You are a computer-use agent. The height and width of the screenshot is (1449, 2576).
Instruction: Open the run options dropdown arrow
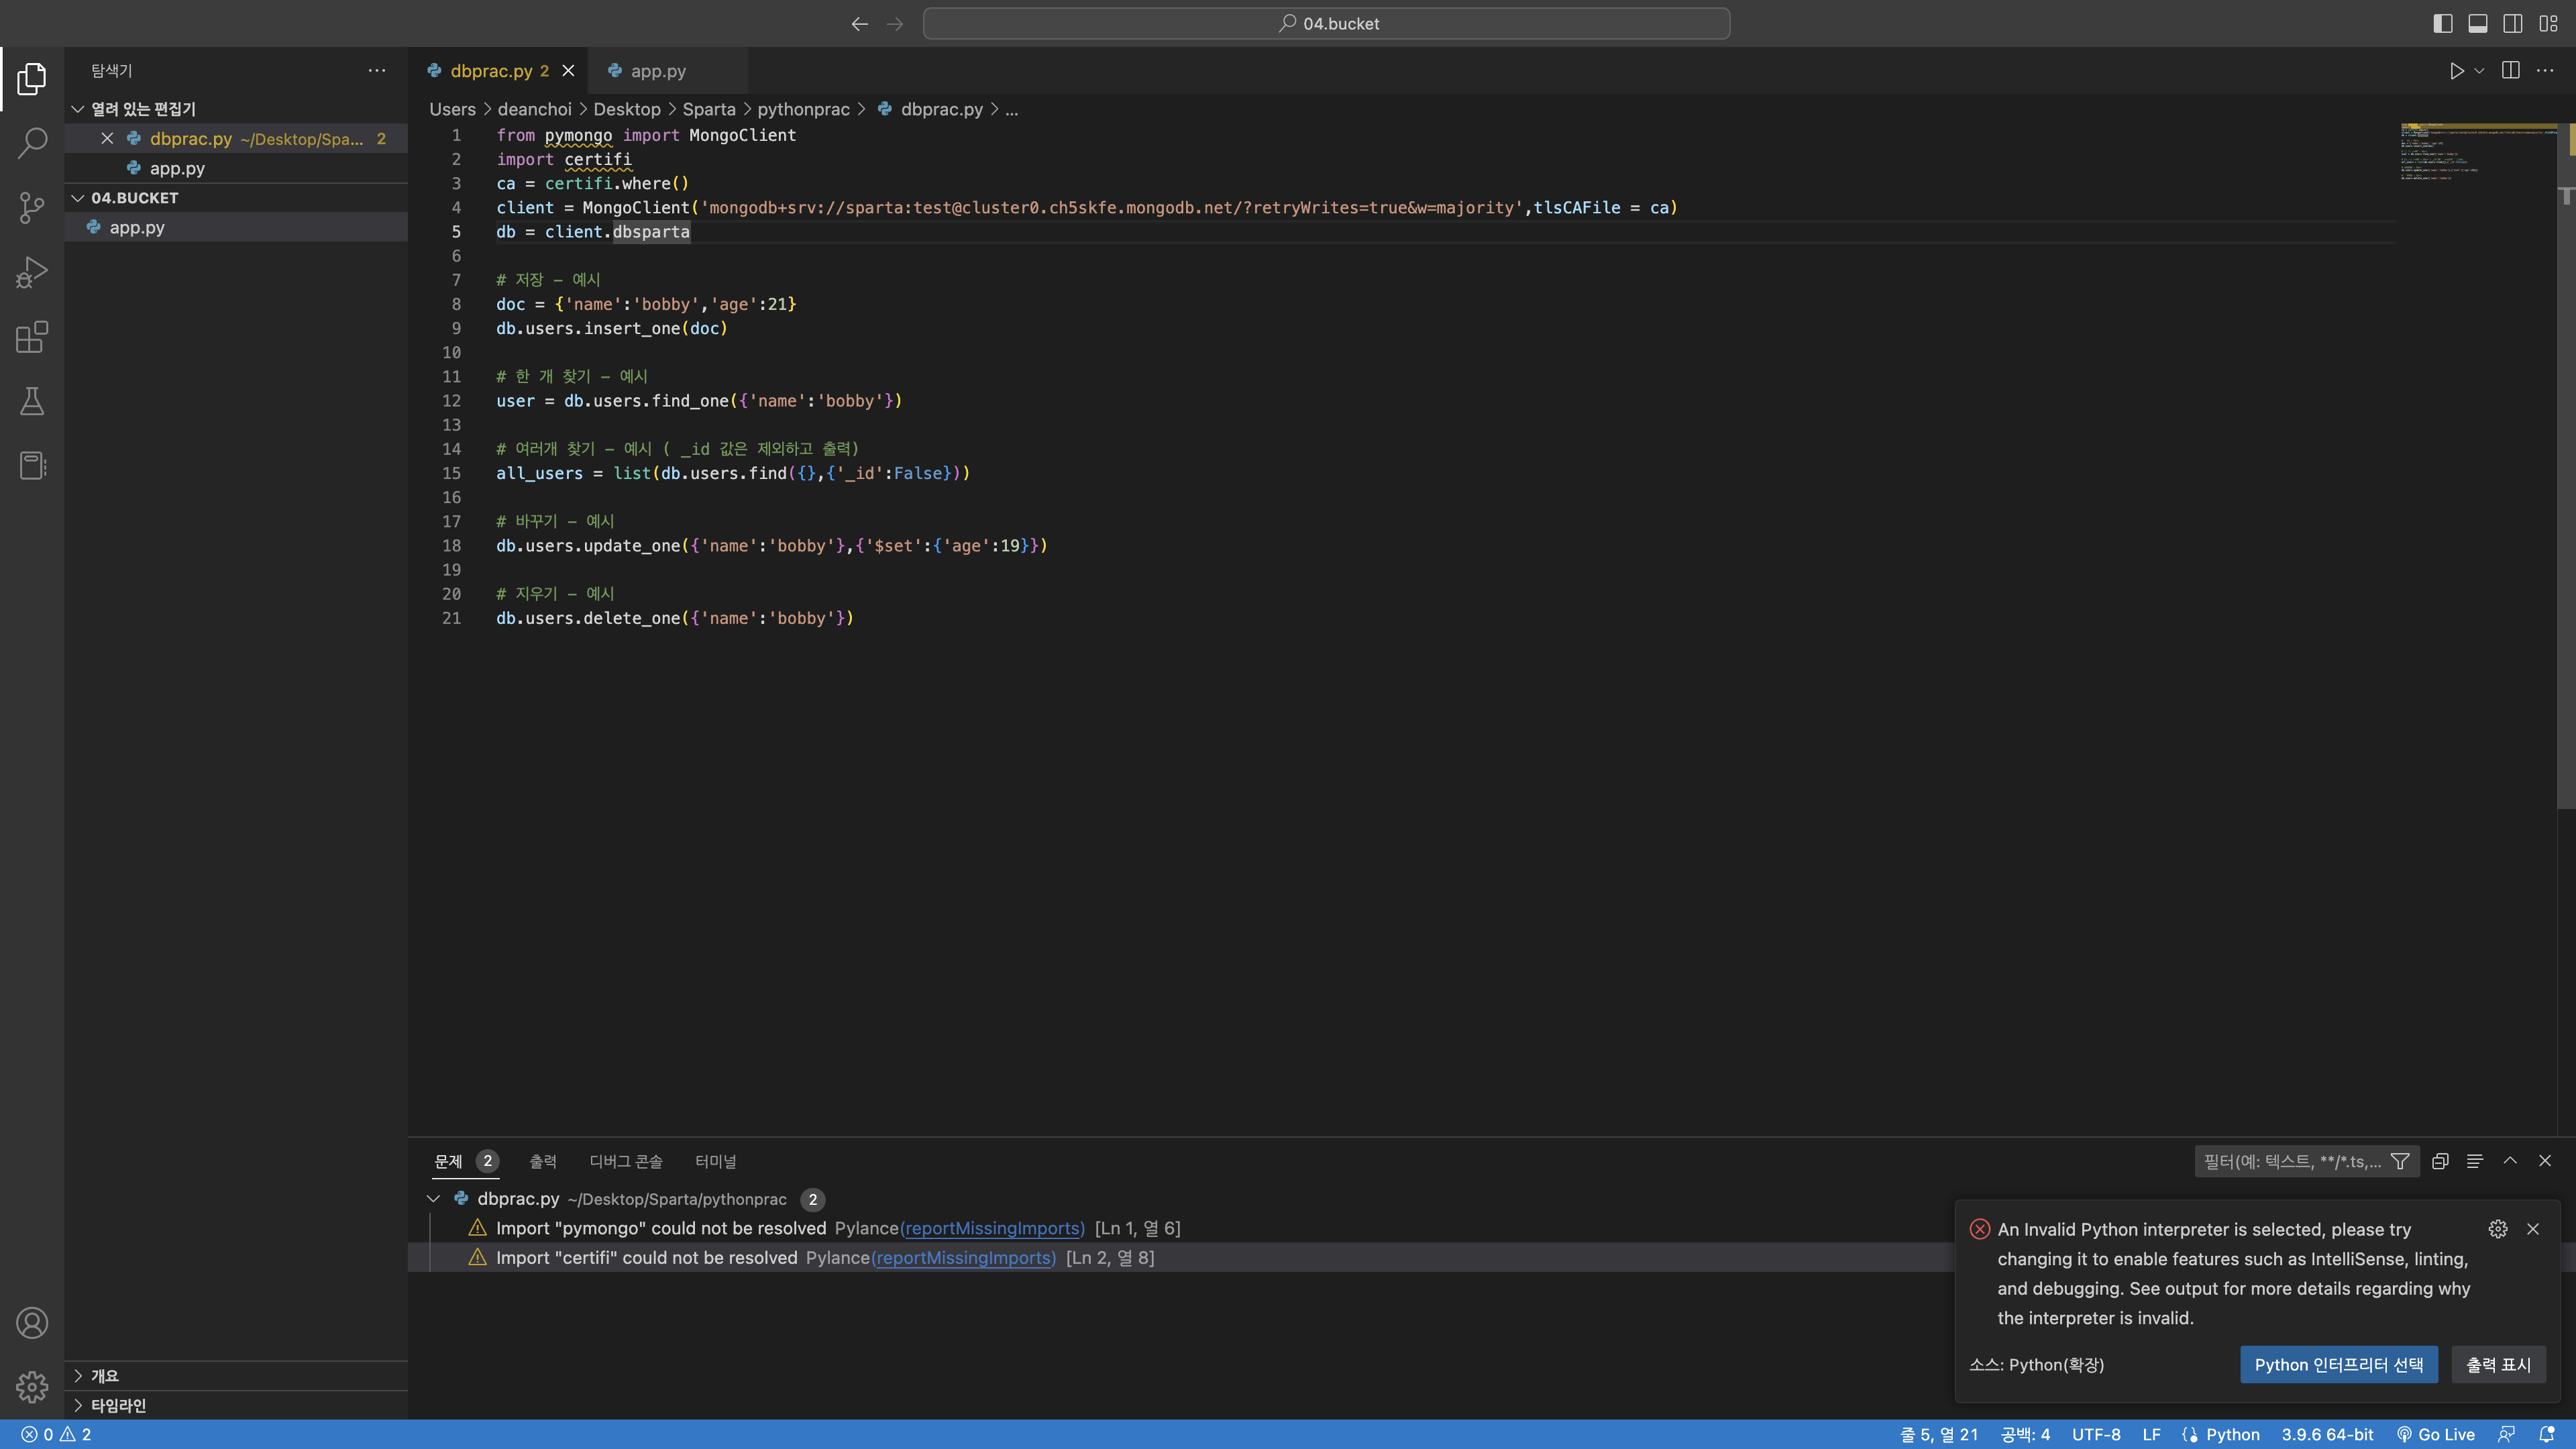click(x=2479, y=71)
